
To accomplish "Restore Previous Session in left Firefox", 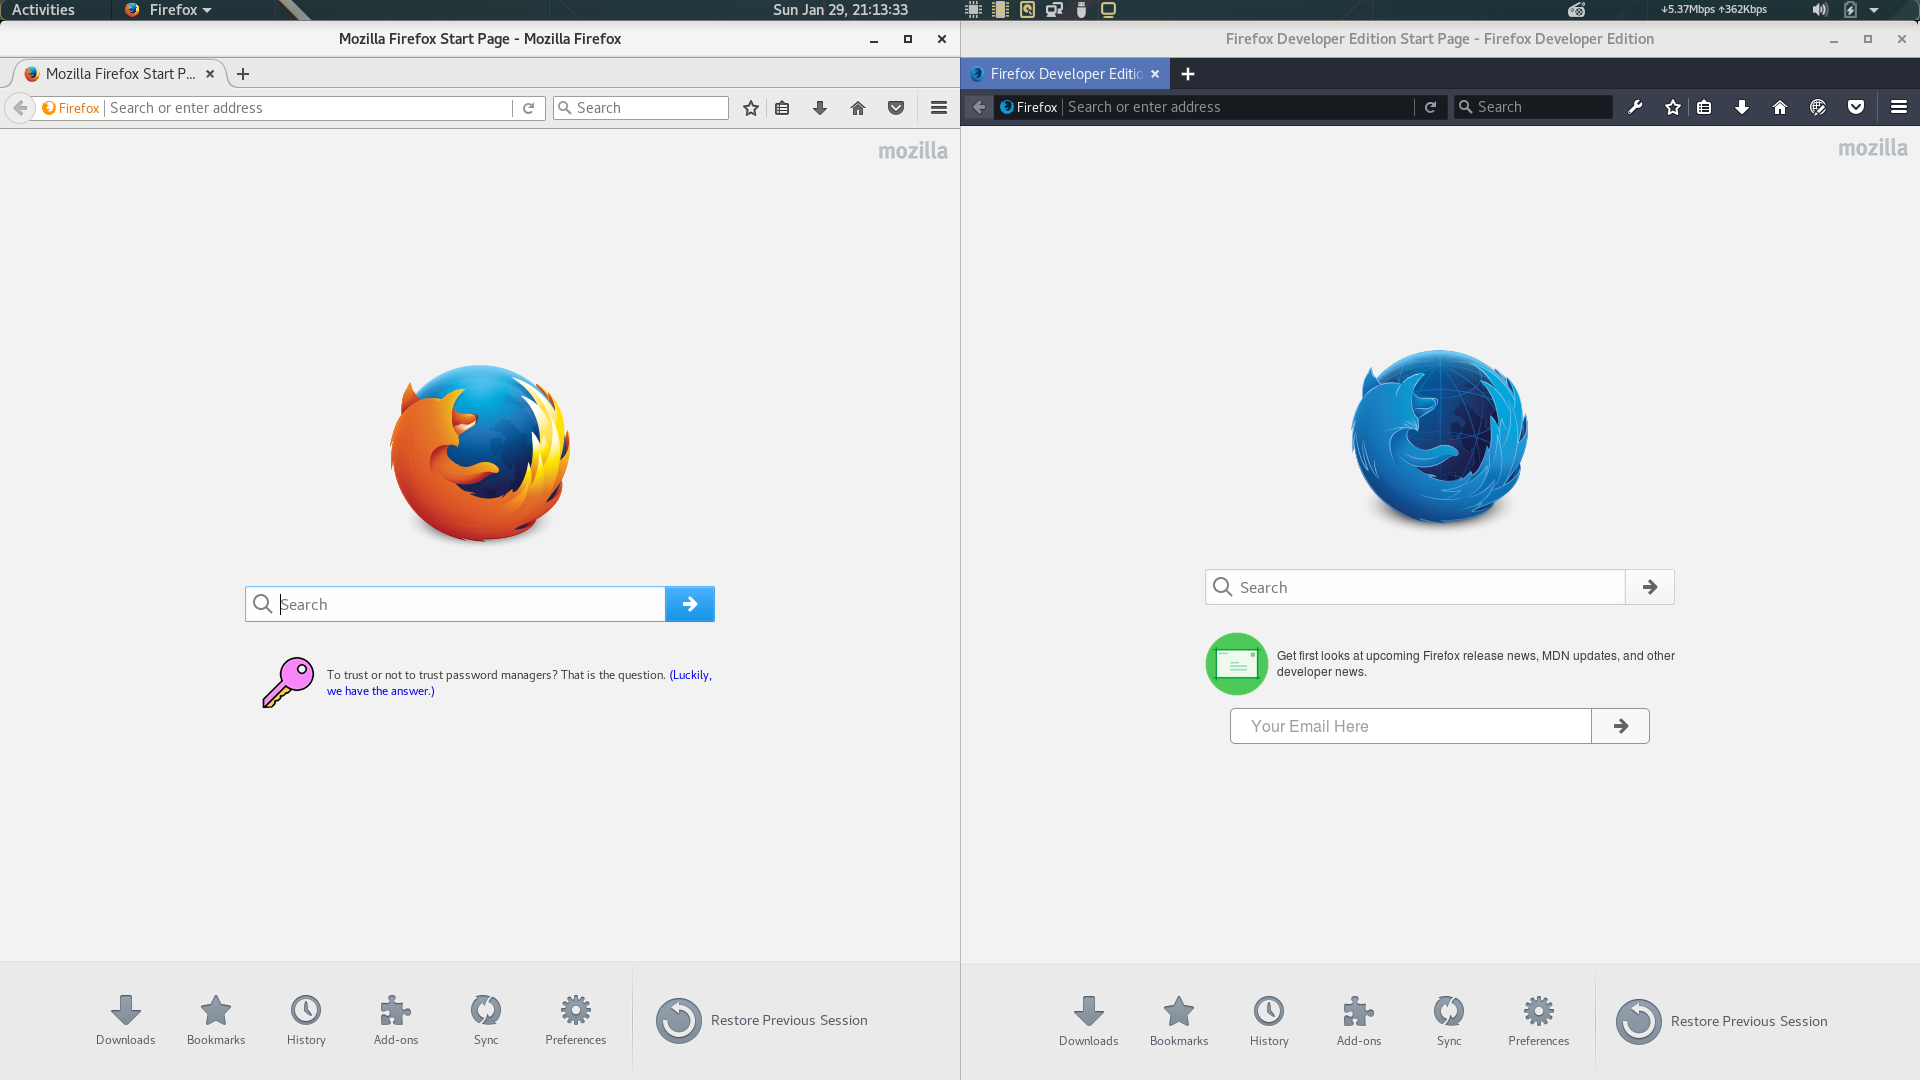I will click(762, 1020).
